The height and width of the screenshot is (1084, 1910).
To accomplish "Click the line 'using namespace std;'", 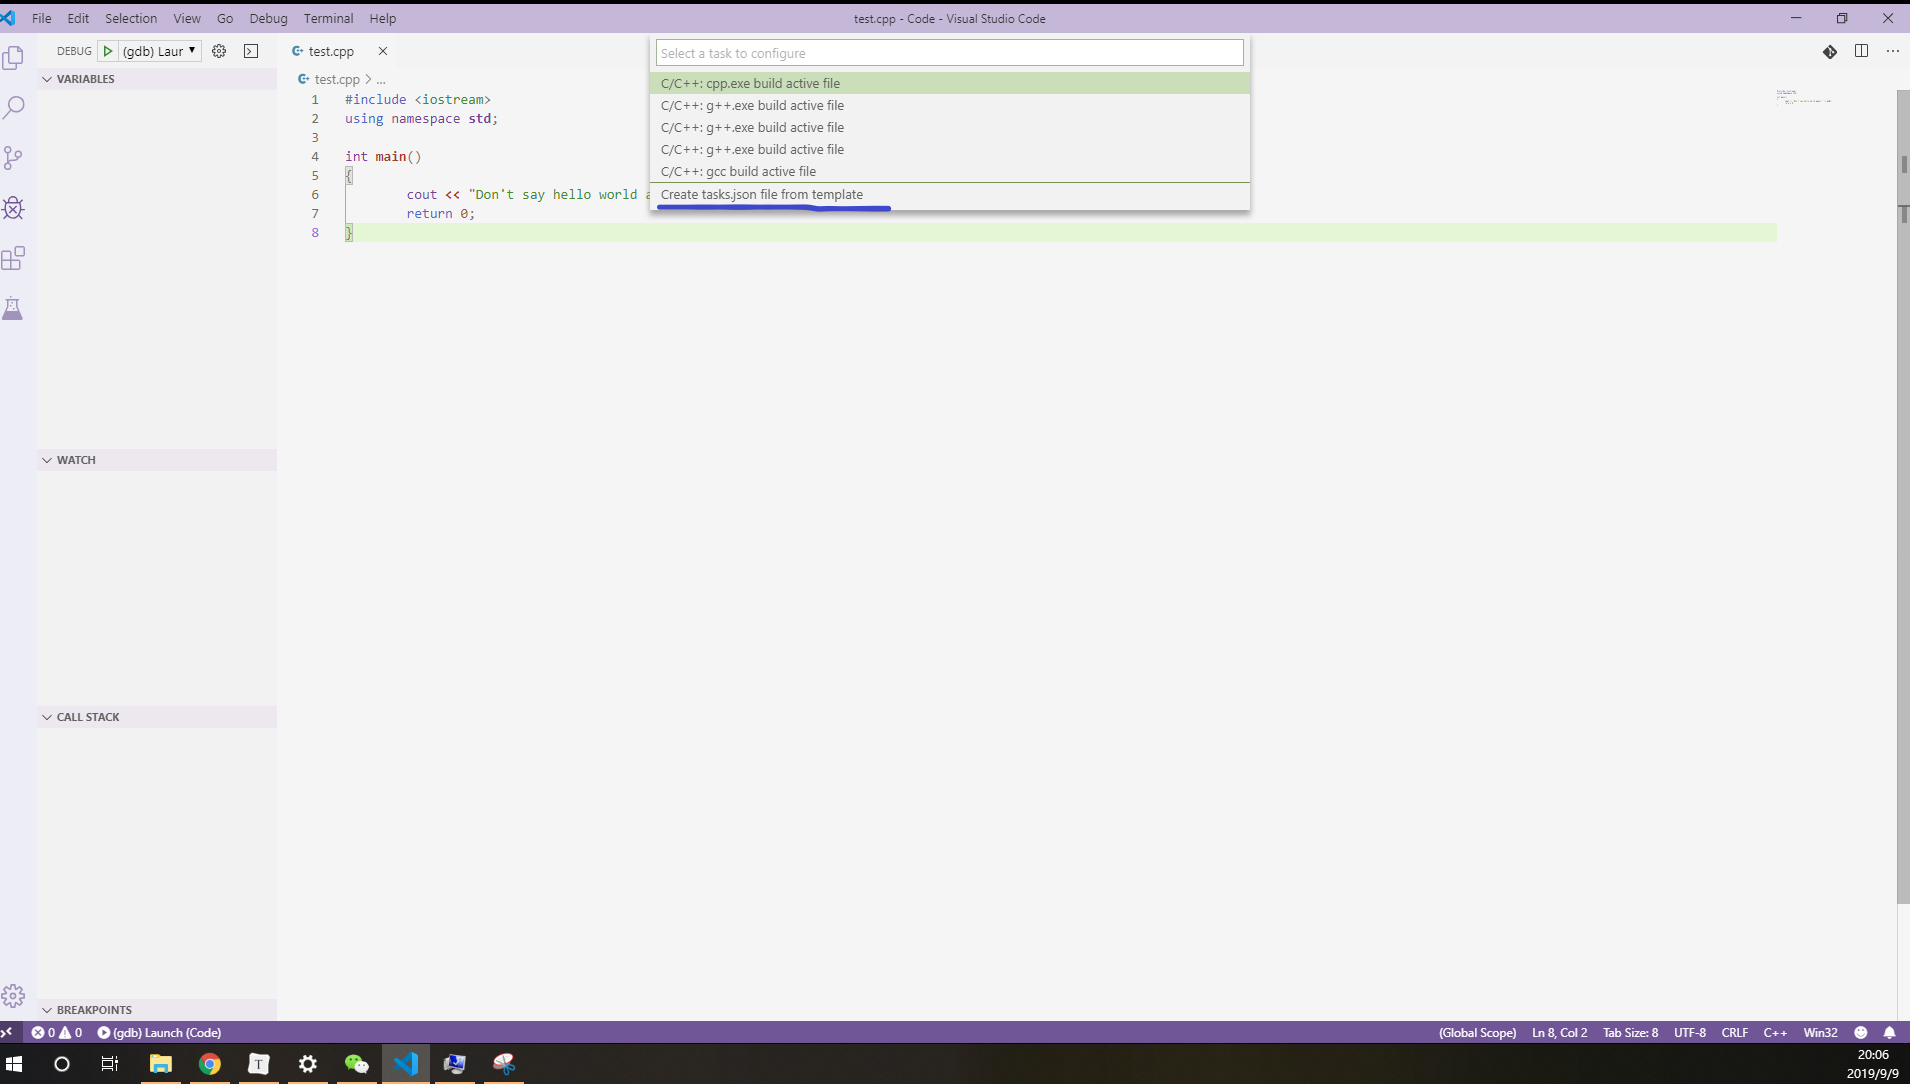I will coord(421,118).
